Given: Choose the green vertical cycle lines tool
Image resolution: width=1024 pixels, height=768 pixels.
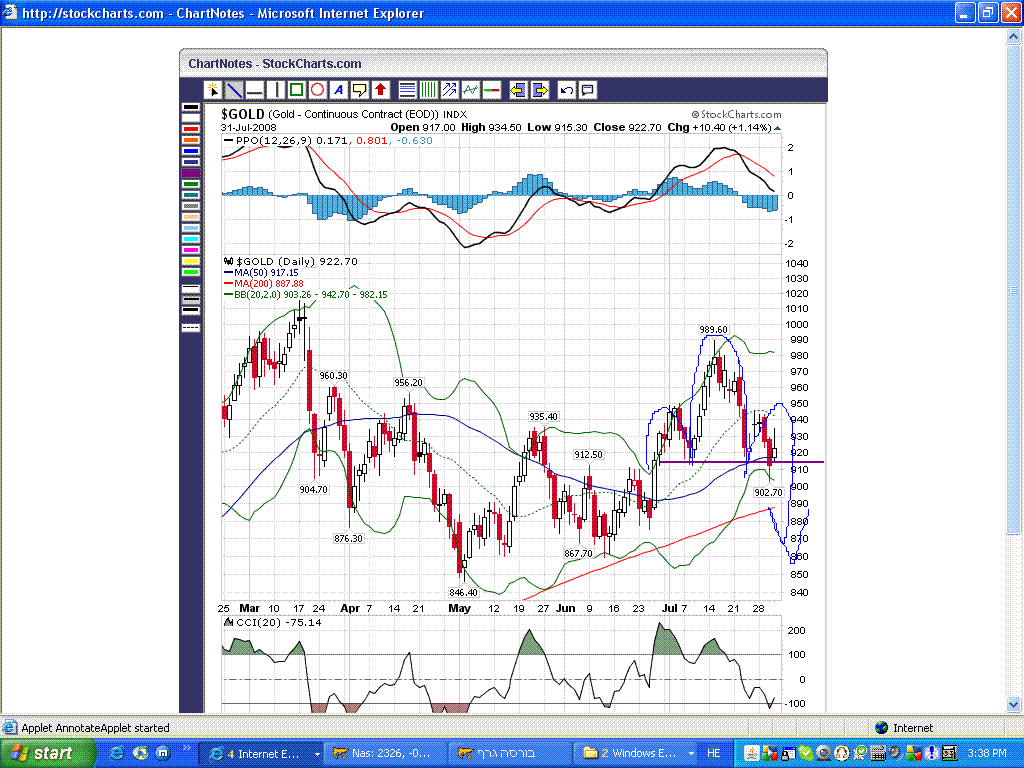Looking at the screenshot, I should coord(428,90).
